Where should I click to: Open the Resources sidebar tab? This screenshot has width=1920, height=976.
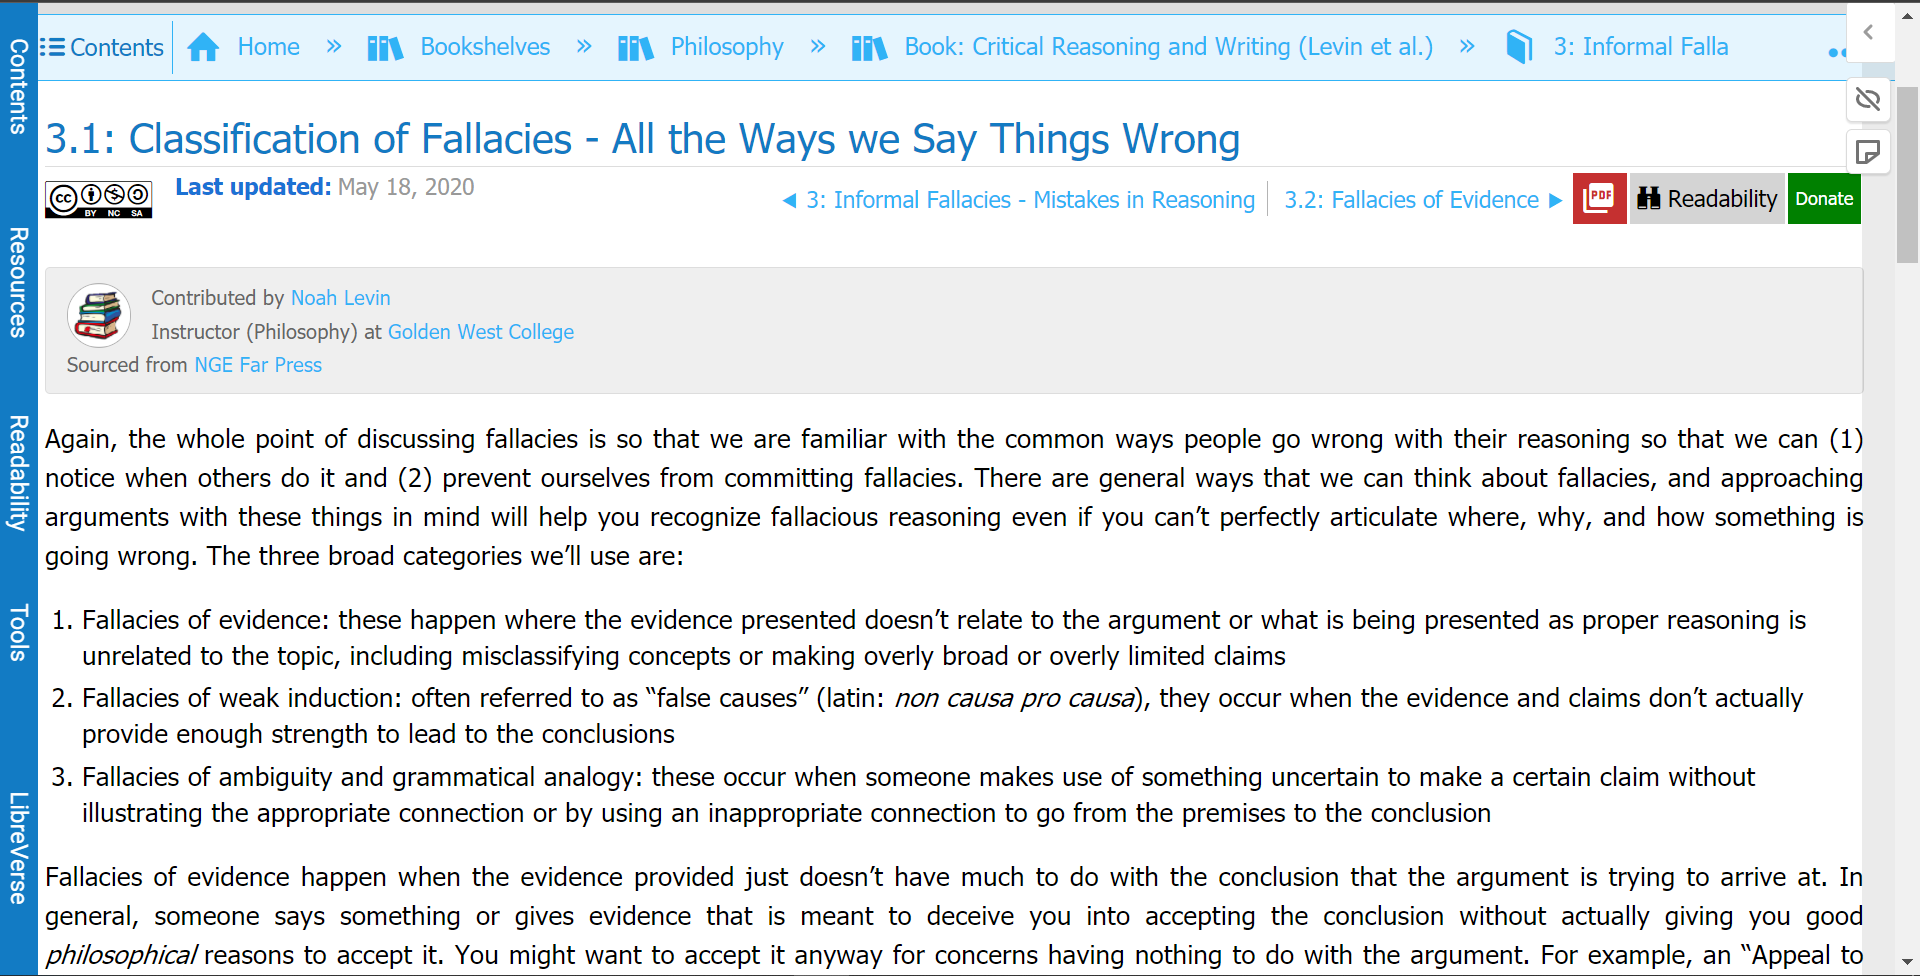[x=18, y=282]
